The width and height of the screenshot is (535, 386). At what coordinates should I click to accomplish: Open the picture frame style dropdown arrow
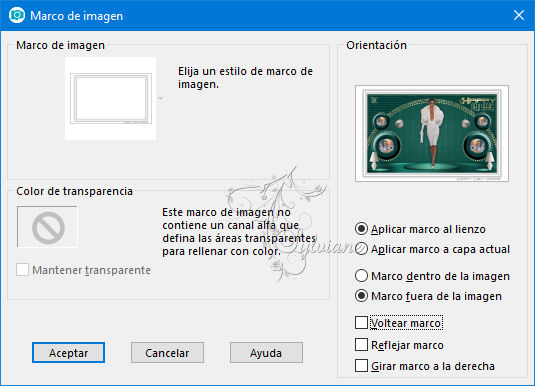pyautogui.click(x=160, y=99)
